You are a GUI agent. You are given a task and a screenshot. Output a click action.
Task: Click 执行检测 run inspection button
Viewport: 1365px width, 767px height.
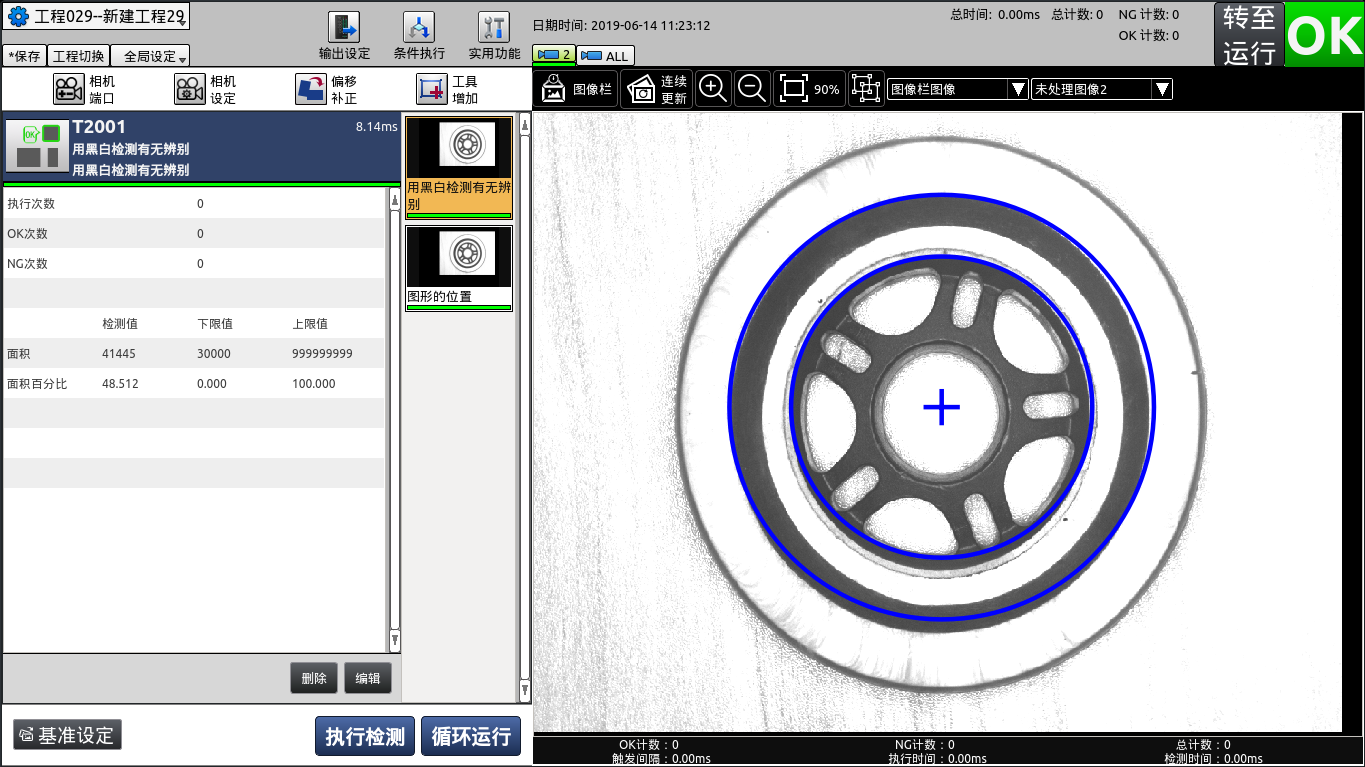tap(365, 736)
